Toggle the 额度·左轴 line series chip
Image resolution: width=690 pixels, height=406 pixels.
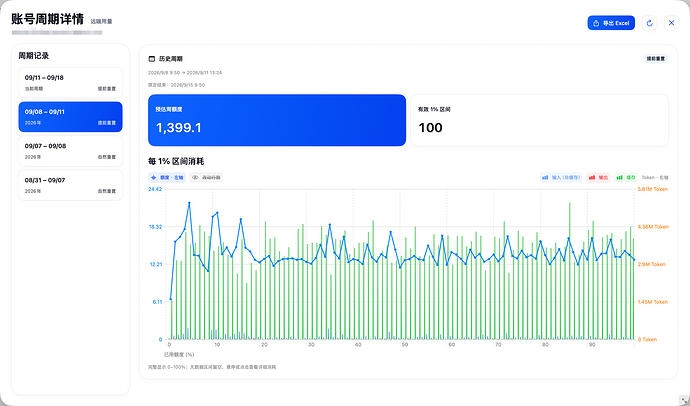167,178
